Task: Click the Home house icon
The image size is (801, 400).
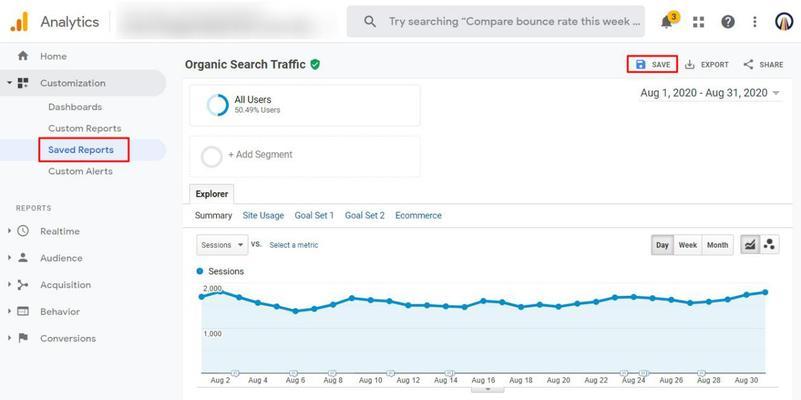Action: tap(23, 56)
